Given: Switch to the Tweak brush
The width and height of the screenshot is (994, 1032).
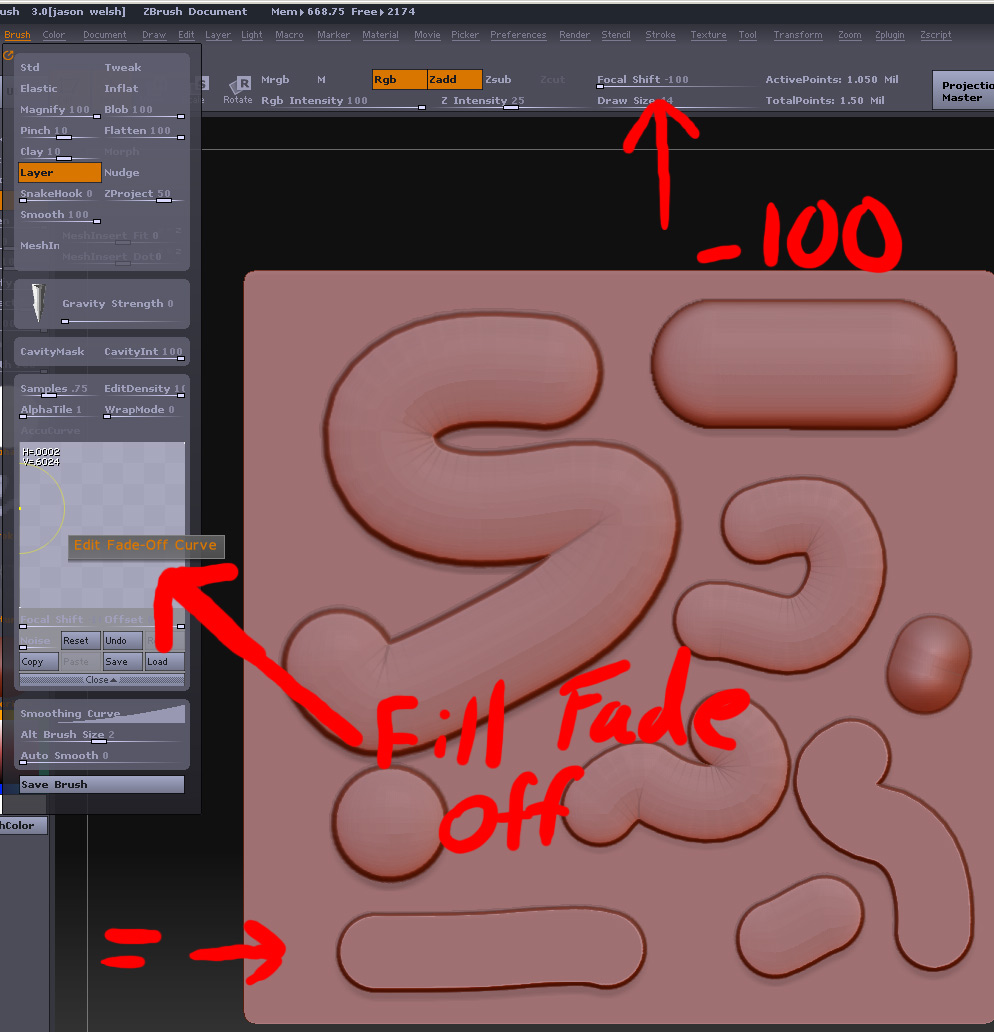Looking at the screenshot, I should (x=121, y=67).
